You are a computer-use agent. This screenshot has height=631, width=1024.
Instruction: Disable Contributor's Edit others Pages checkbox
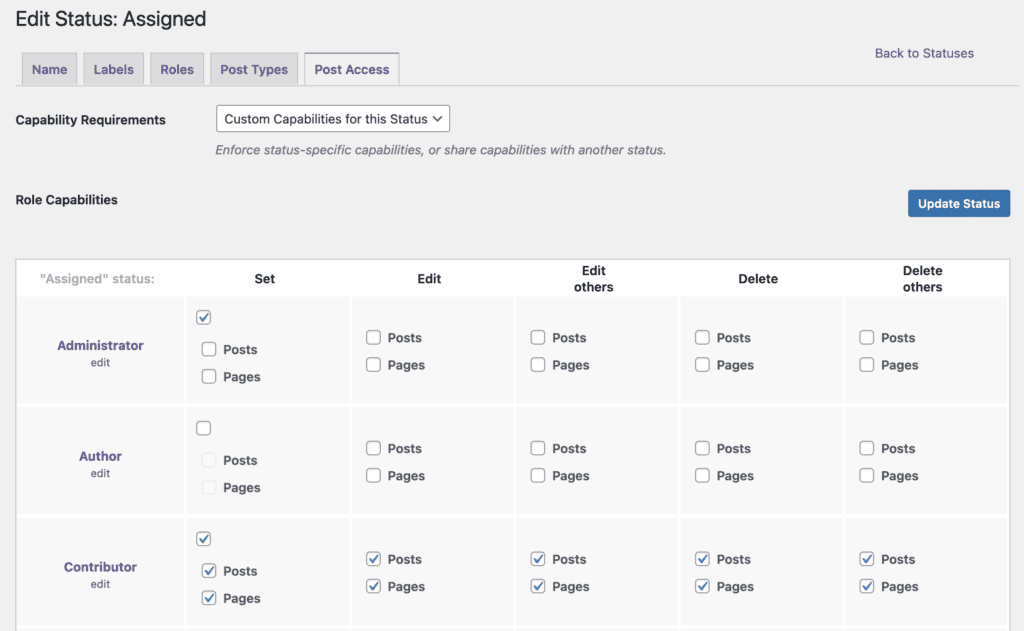[x=538, y=586]
